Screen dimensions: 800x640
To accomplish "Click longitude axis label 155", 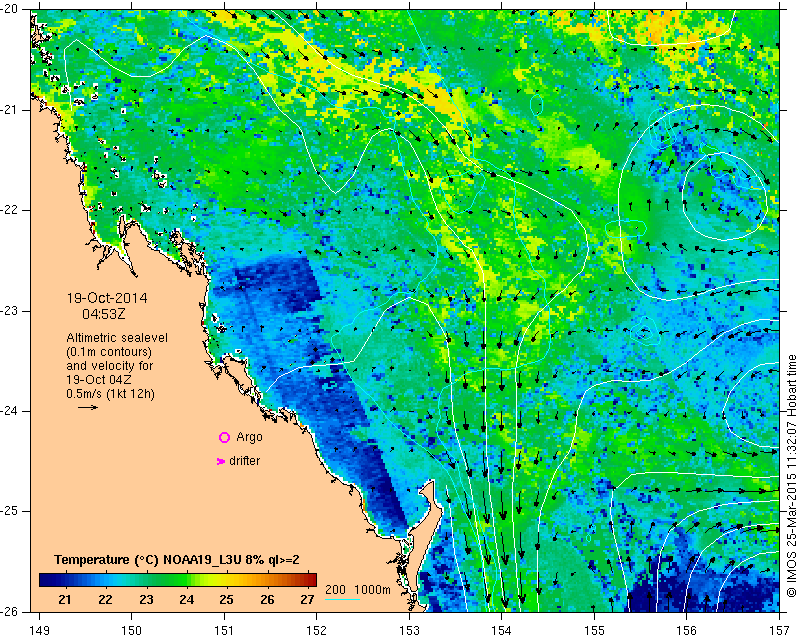I will (x=594, y=631).
